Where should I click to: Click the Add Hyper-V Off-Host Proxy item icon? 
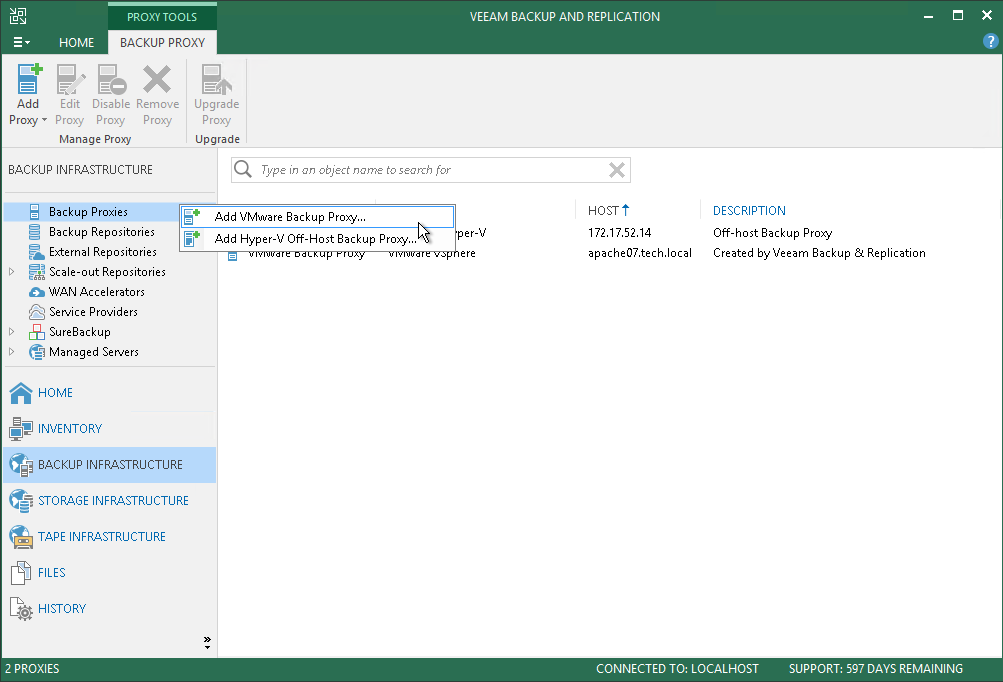coord(192,239)
